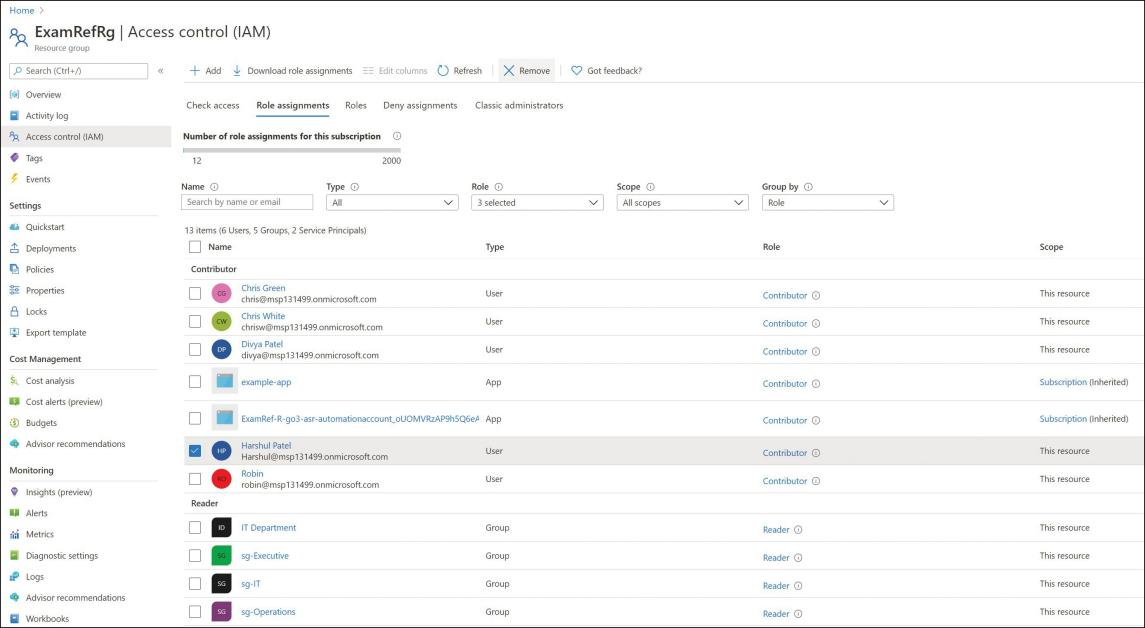
Task: Uncheck the box for Harshul Patel
Action: point(195,451)
